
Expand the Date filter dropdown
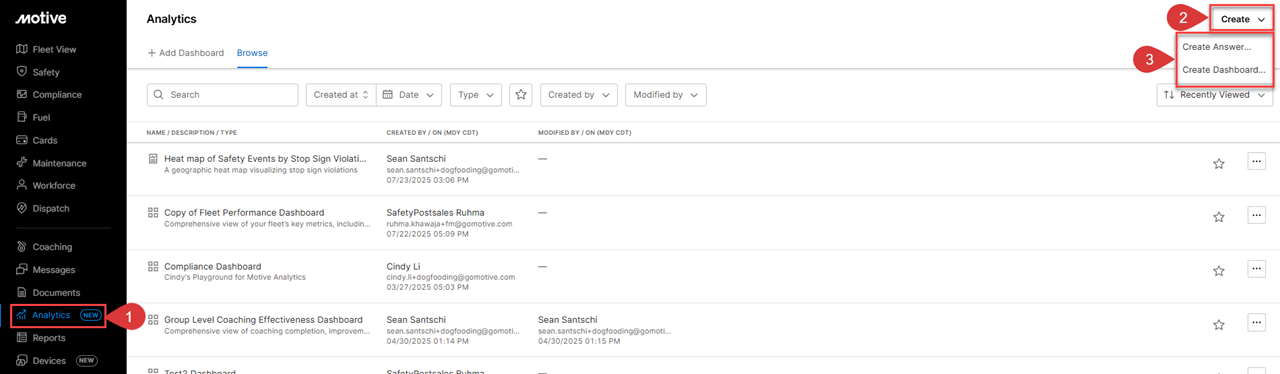coord(408,95)
